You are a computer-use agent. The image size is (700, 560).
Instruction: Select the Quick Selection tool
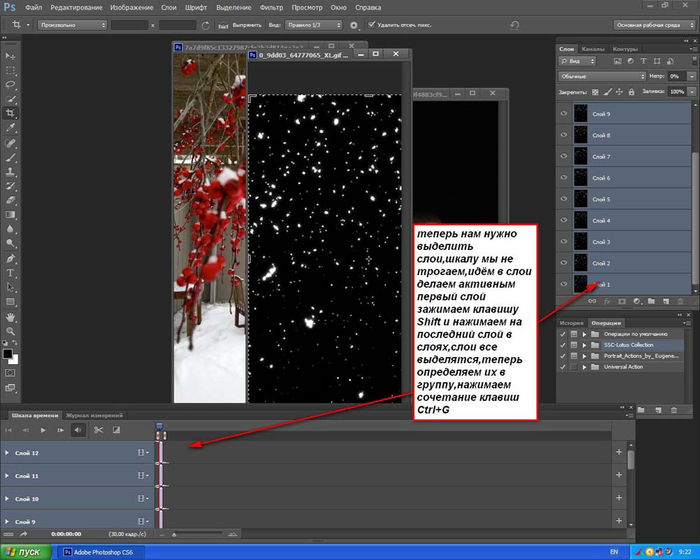click(x=10, y=99)
